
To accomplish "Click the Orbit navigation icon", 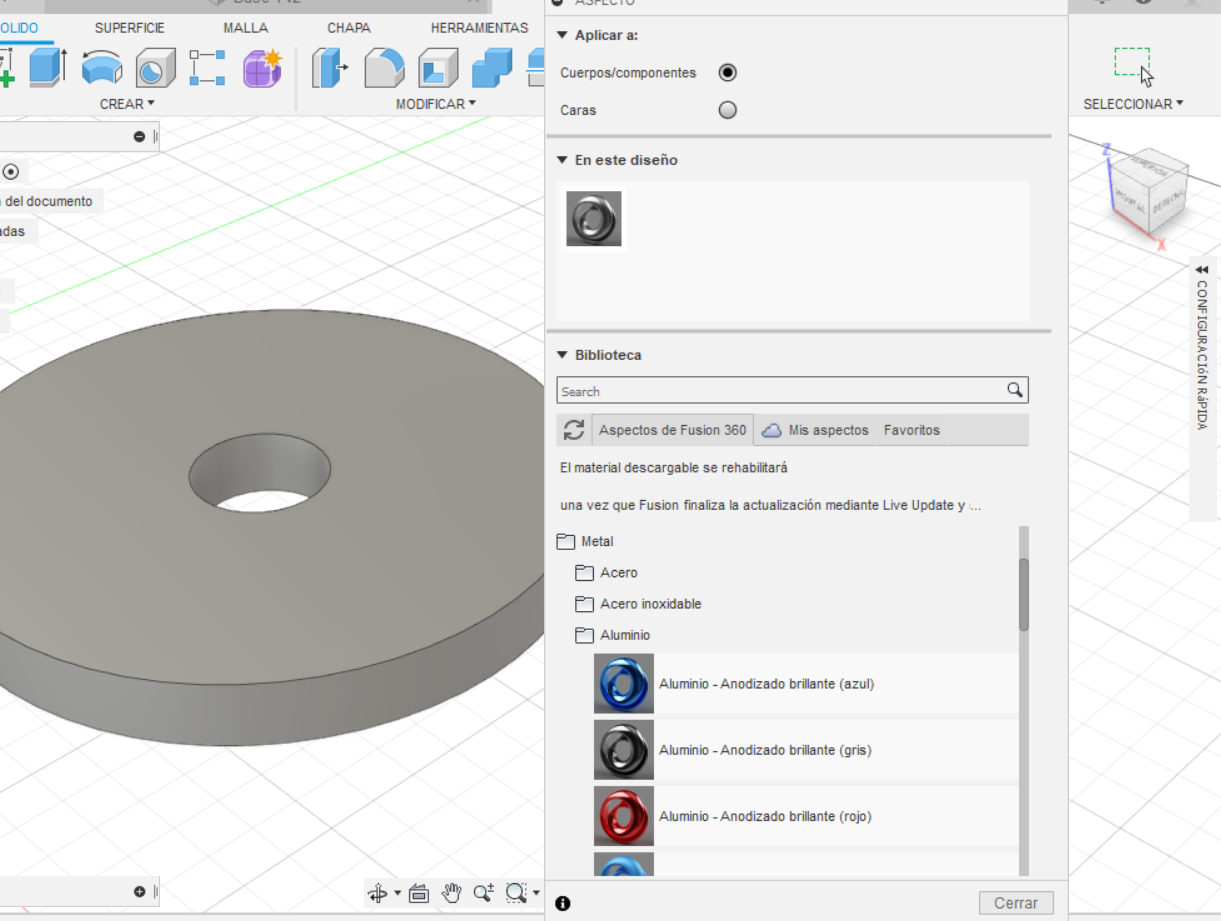I will click(x=378, y=893).
